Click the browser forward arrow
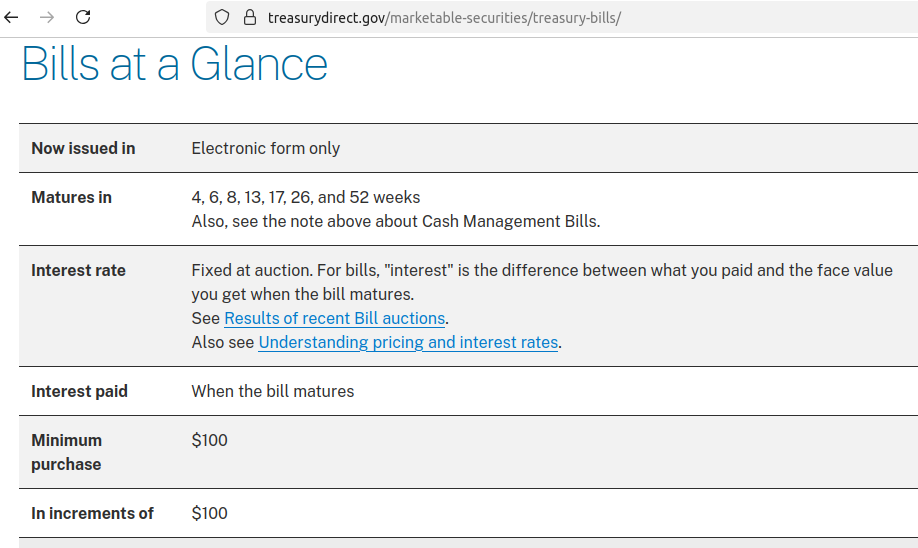The width and height of the screenshot is (918, 548). (x=47, y=18)
